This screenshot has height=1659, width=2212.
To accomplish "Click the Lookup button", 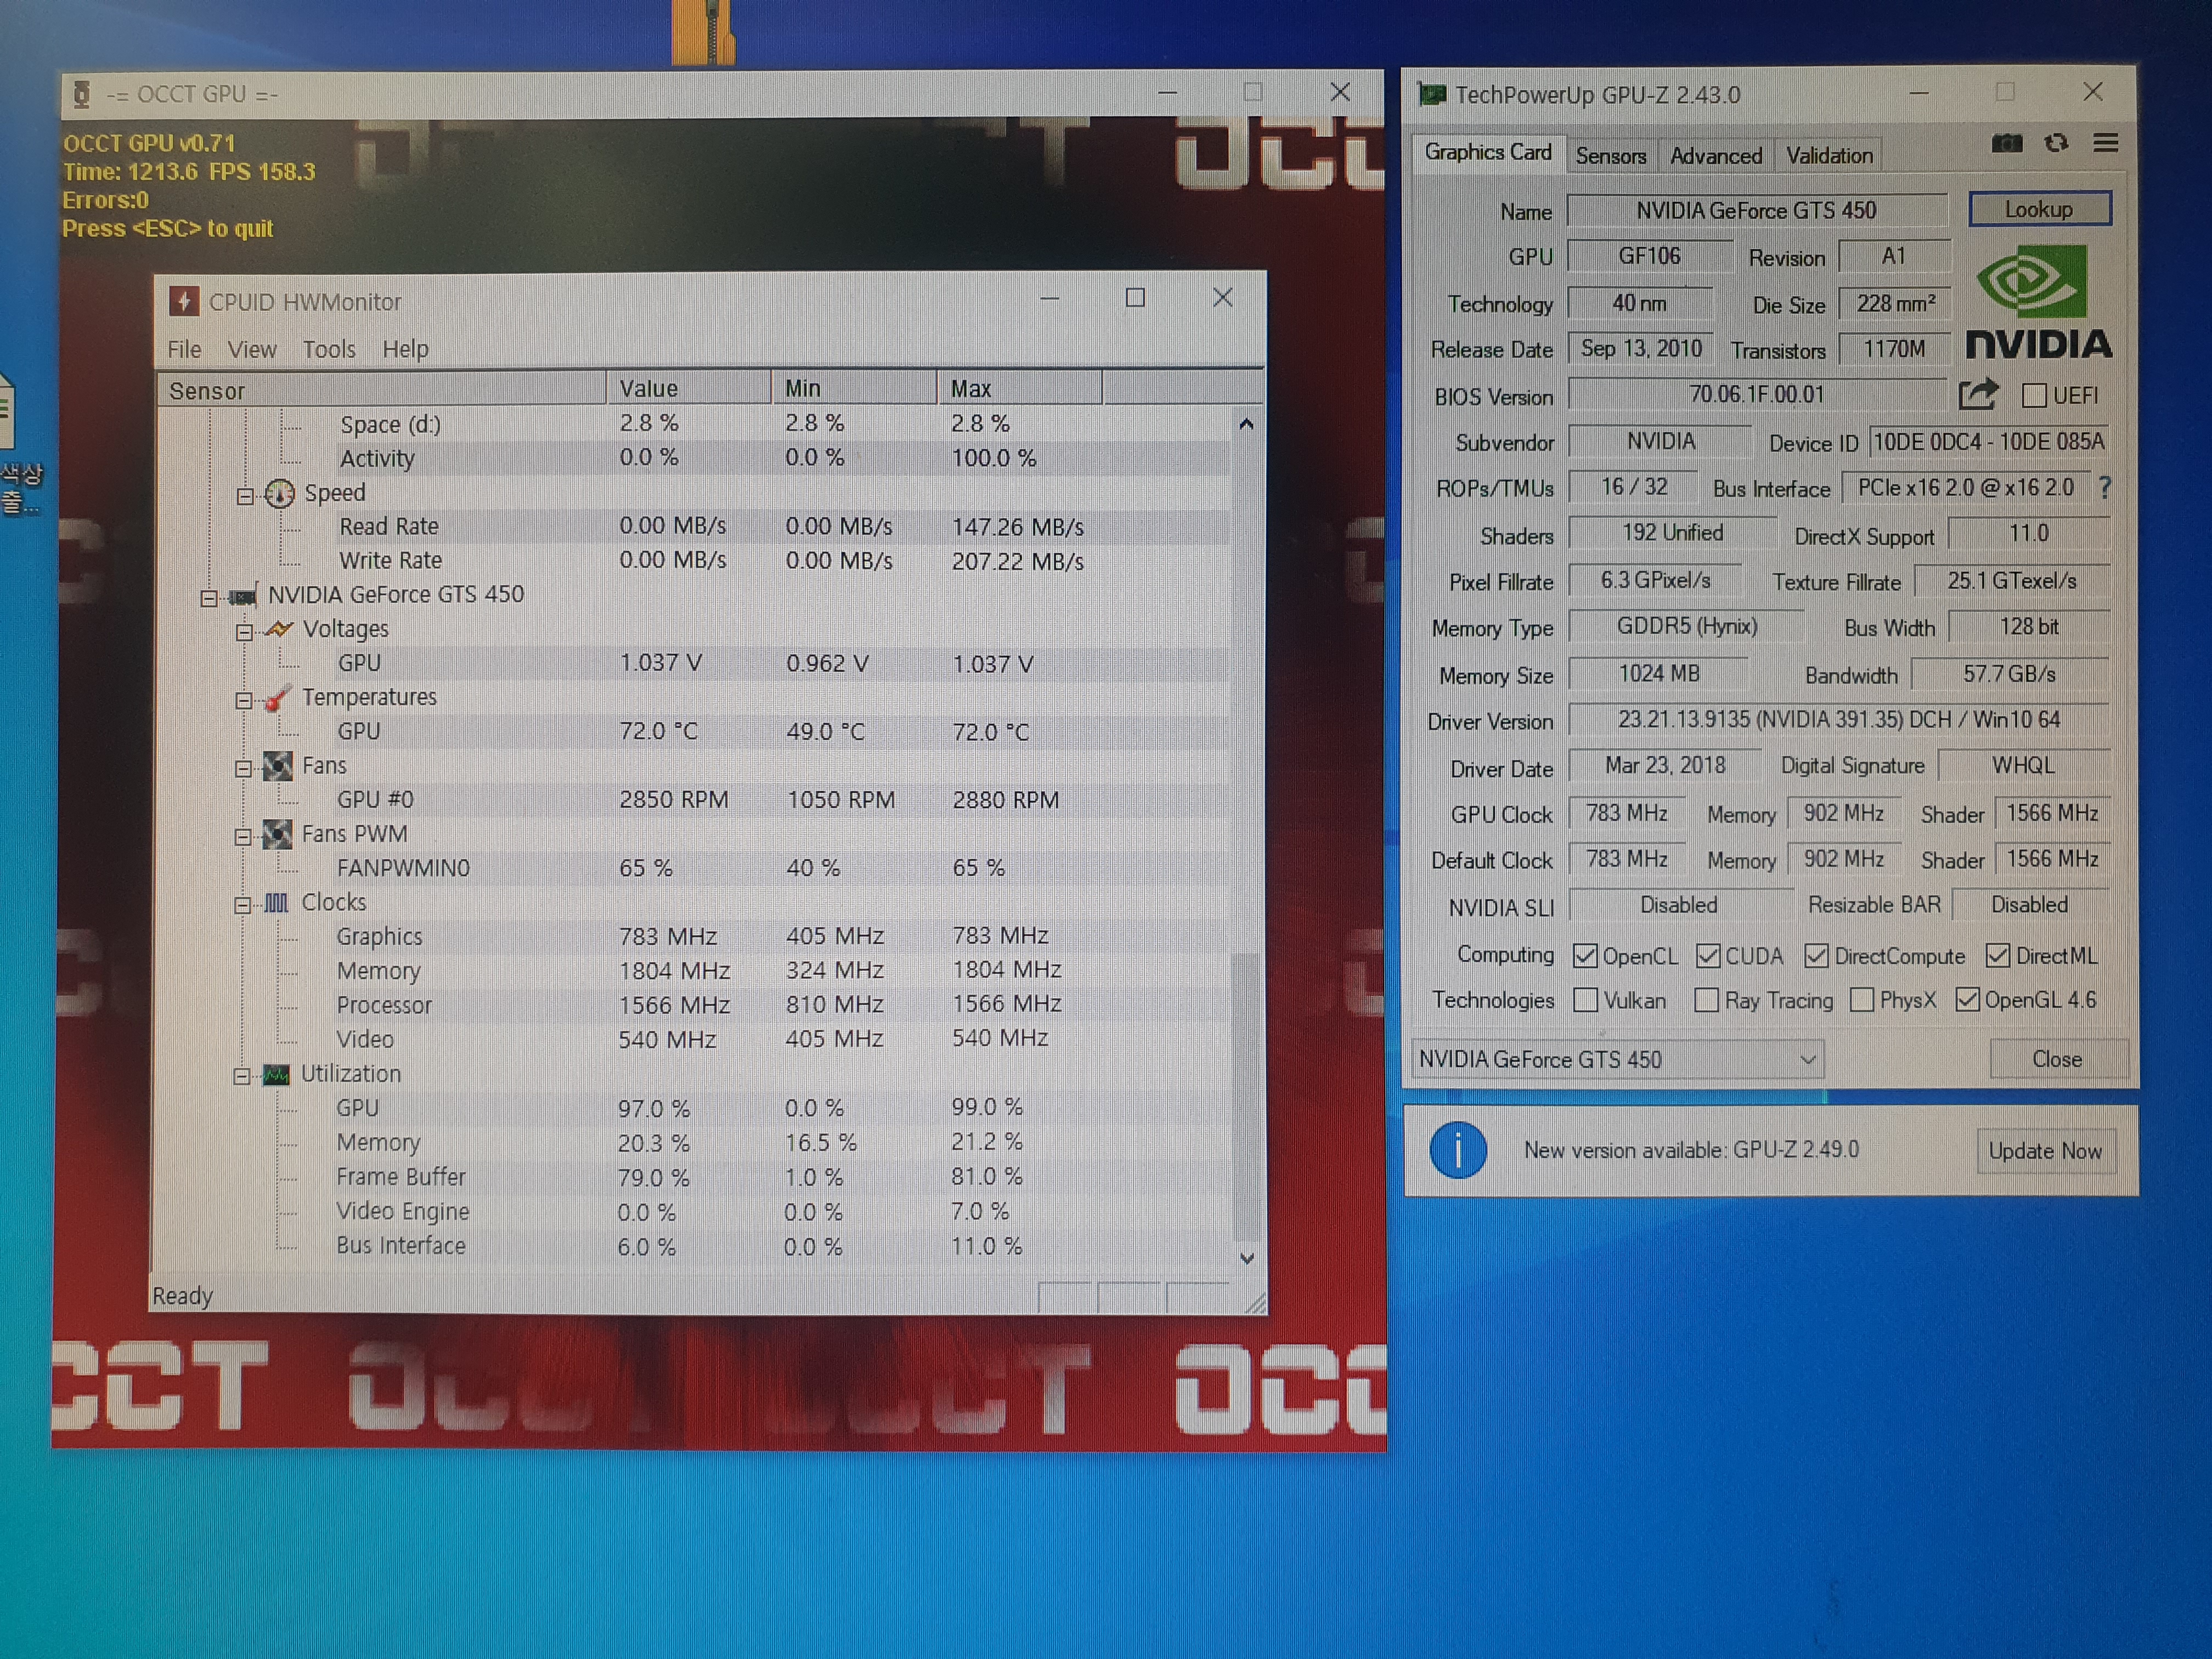I will (2039, 209).
